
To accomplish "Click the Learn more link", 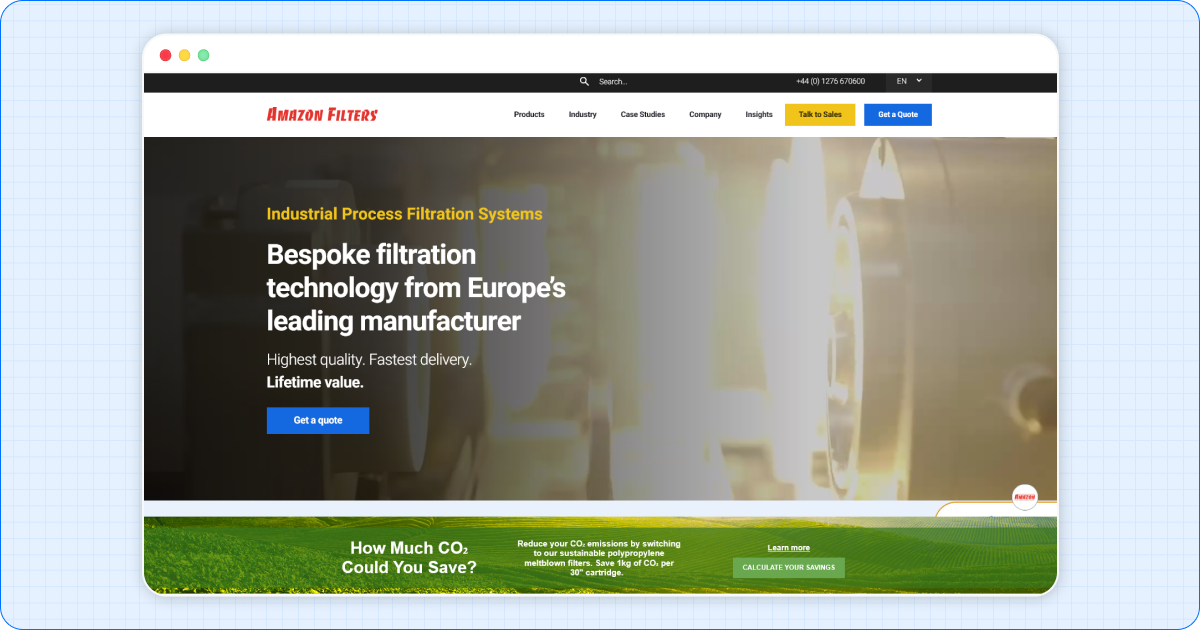I will click(x=789, y=548).
